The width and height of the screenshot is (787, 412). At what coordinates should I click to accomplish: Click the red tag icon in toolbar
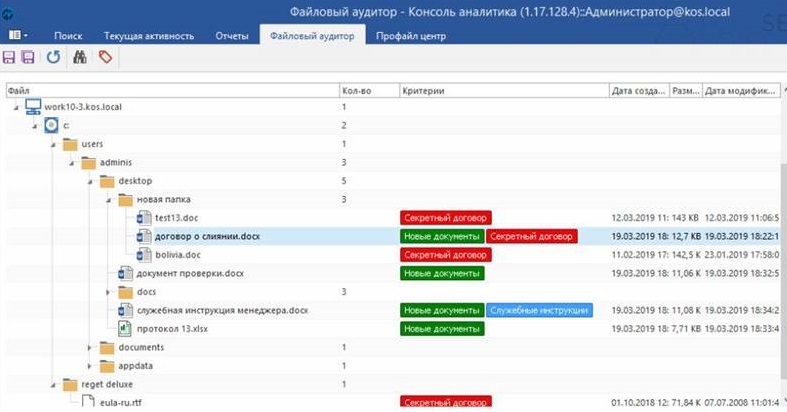(x=105, y=58)
